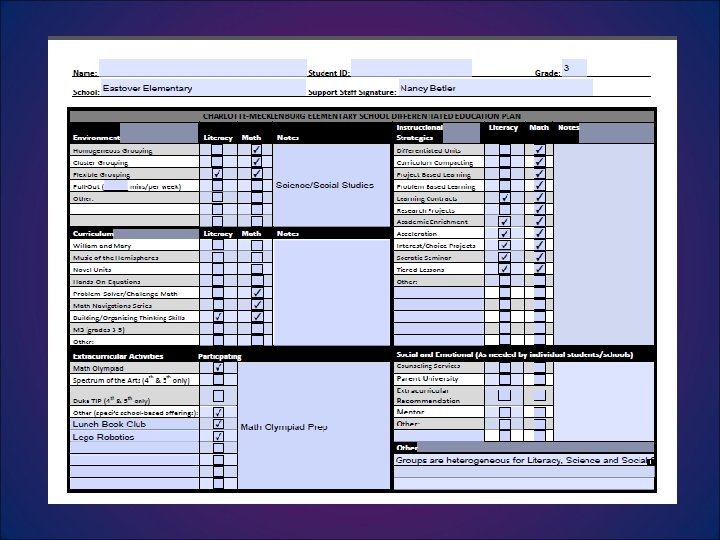The width and height of the screenshot is (720, 540).
Task: Click Instructional Strategies Notes text area
Action: 603,244
